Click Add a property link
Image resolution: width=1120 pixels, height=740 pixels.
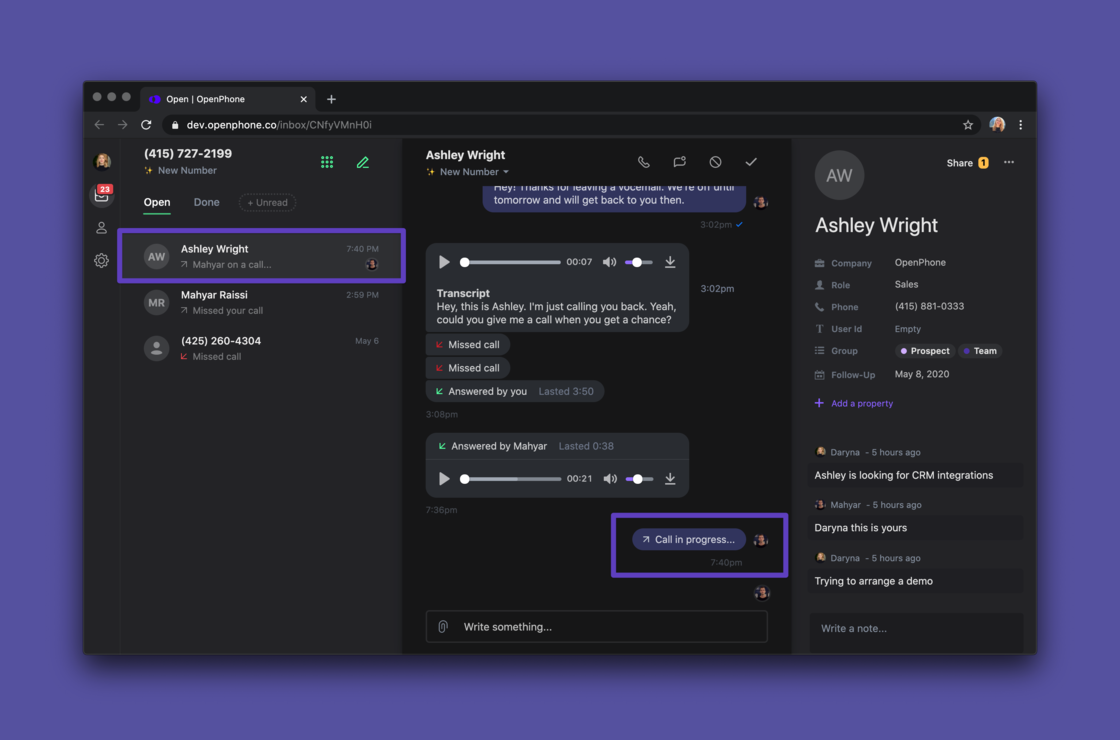pyautogui.click(x=854, y=404)
